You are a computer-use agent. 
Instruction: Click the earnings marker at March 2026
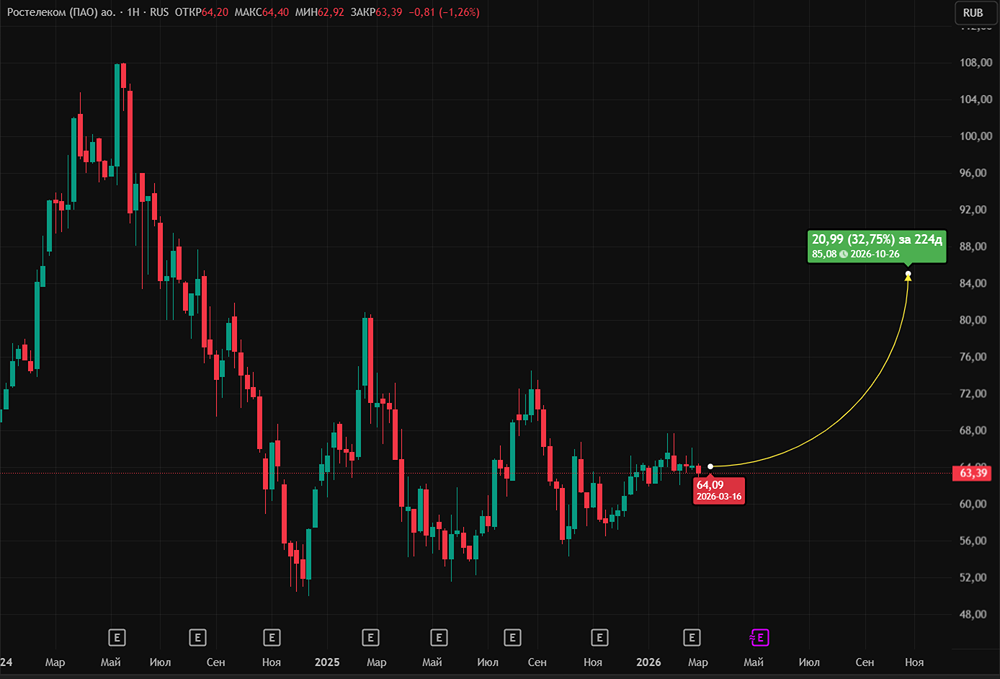pos(692,638)
